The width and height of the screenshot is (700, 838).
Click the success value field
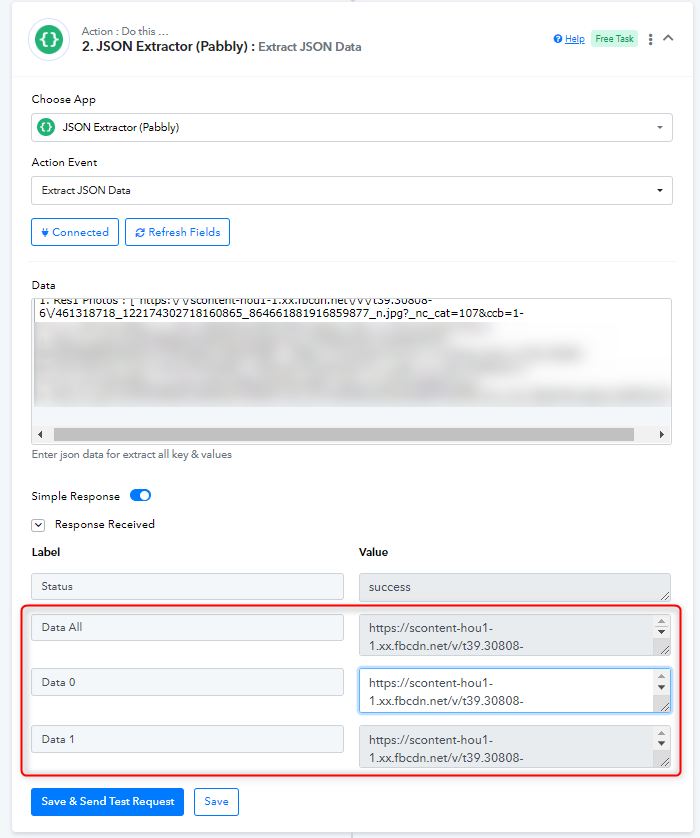[x=515, y=587]
